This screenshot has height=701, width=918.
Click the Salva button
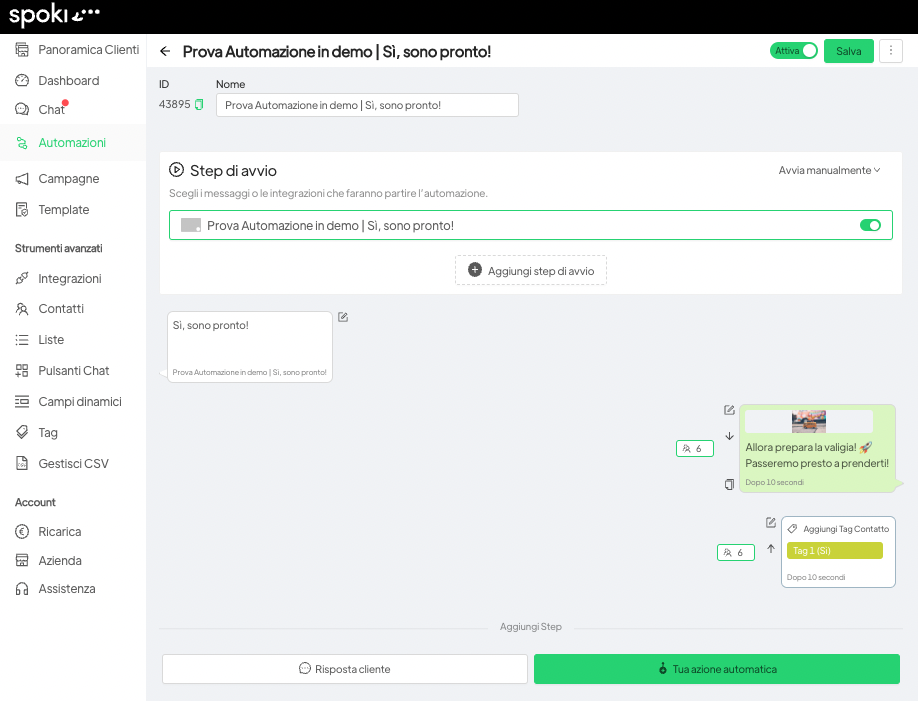coord(848,51)
